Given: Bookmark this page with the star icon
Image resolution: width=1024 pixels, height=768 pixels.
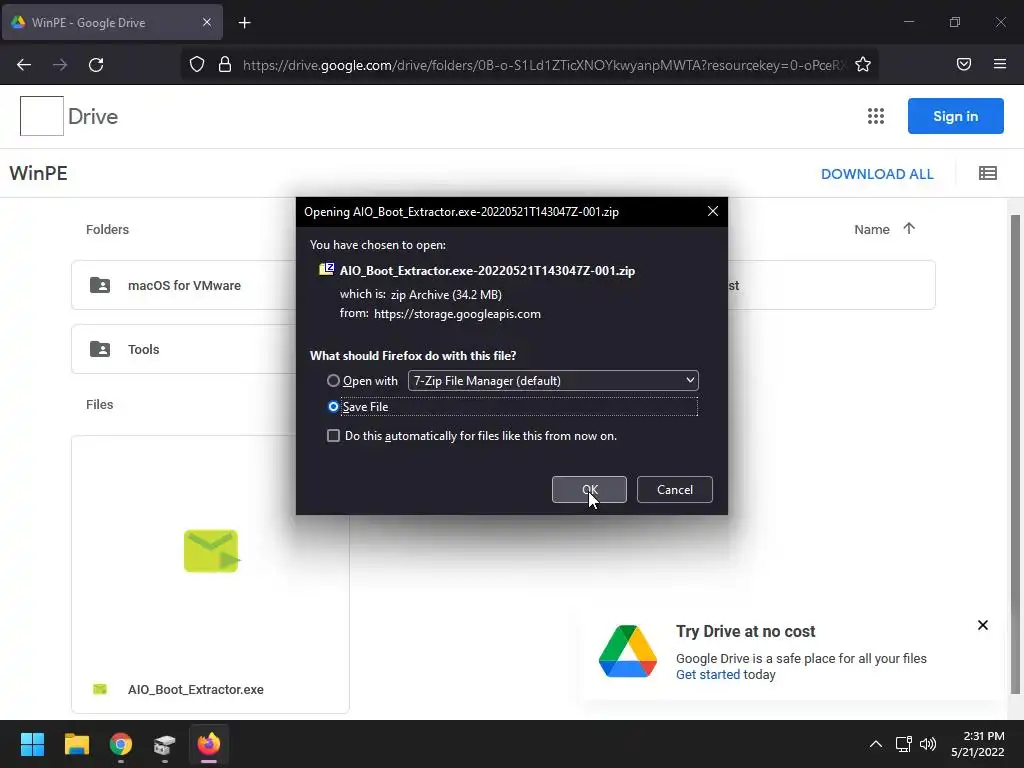Looking at the screenshot, I should click(x=863, y=64).
